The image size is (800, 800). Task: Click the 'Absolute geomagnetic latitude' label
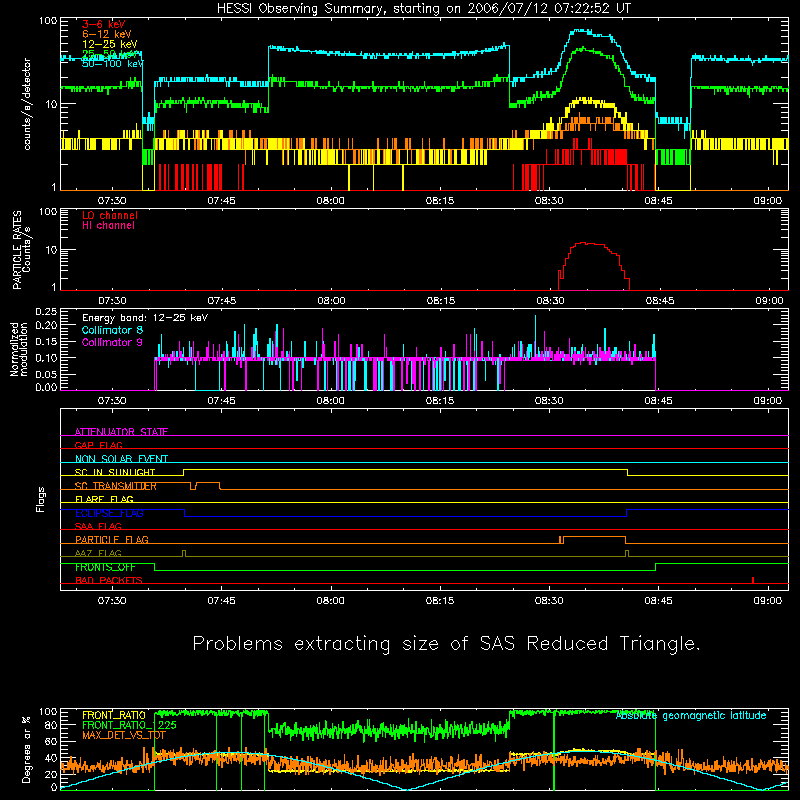coord(691,716)
